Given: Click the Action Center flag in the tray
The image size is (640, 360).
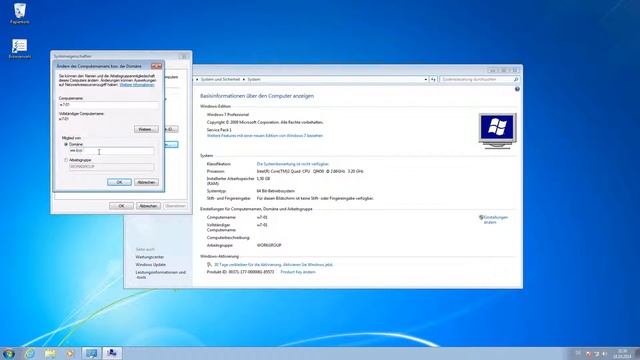Looking at the screenshot, I should 588,353.
